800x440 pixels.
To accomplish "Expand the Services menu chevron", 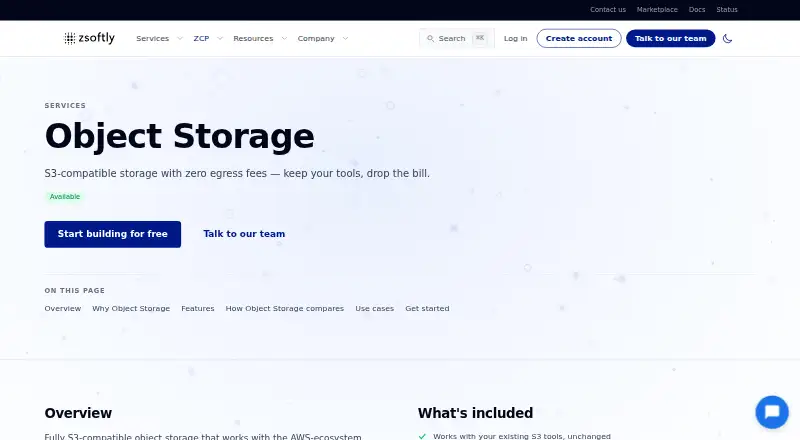I will click(x=180, y=38).
